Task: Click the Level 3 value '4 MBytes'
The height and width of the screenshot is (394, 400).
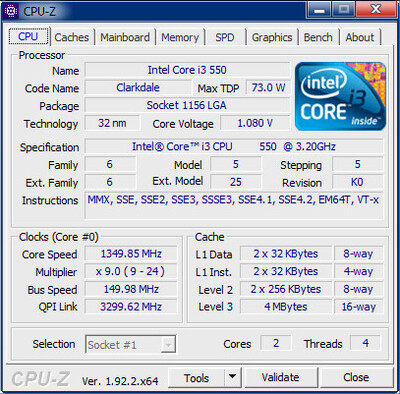Action: (x=286, y=306)
